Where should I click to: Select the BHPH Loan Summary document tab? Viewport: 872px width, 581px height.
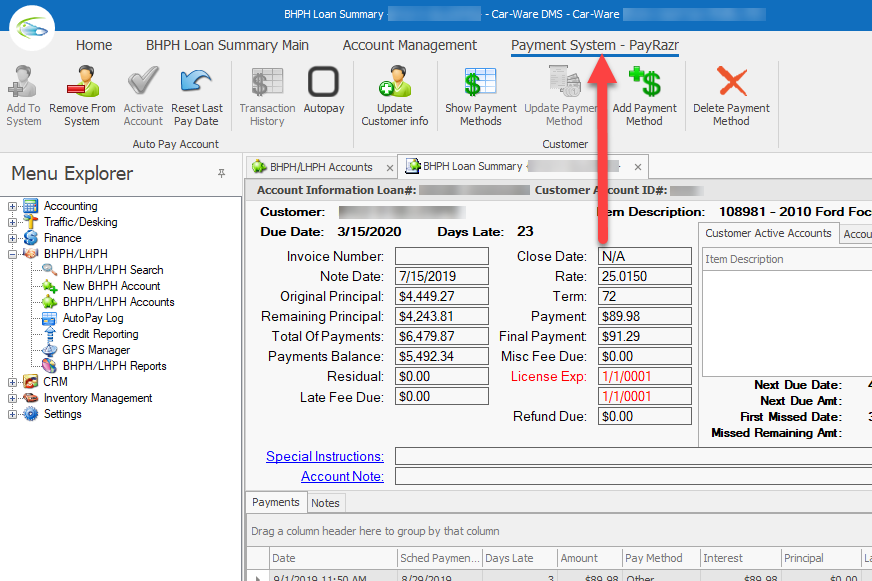pyautogui.click(x=473, y=166)
